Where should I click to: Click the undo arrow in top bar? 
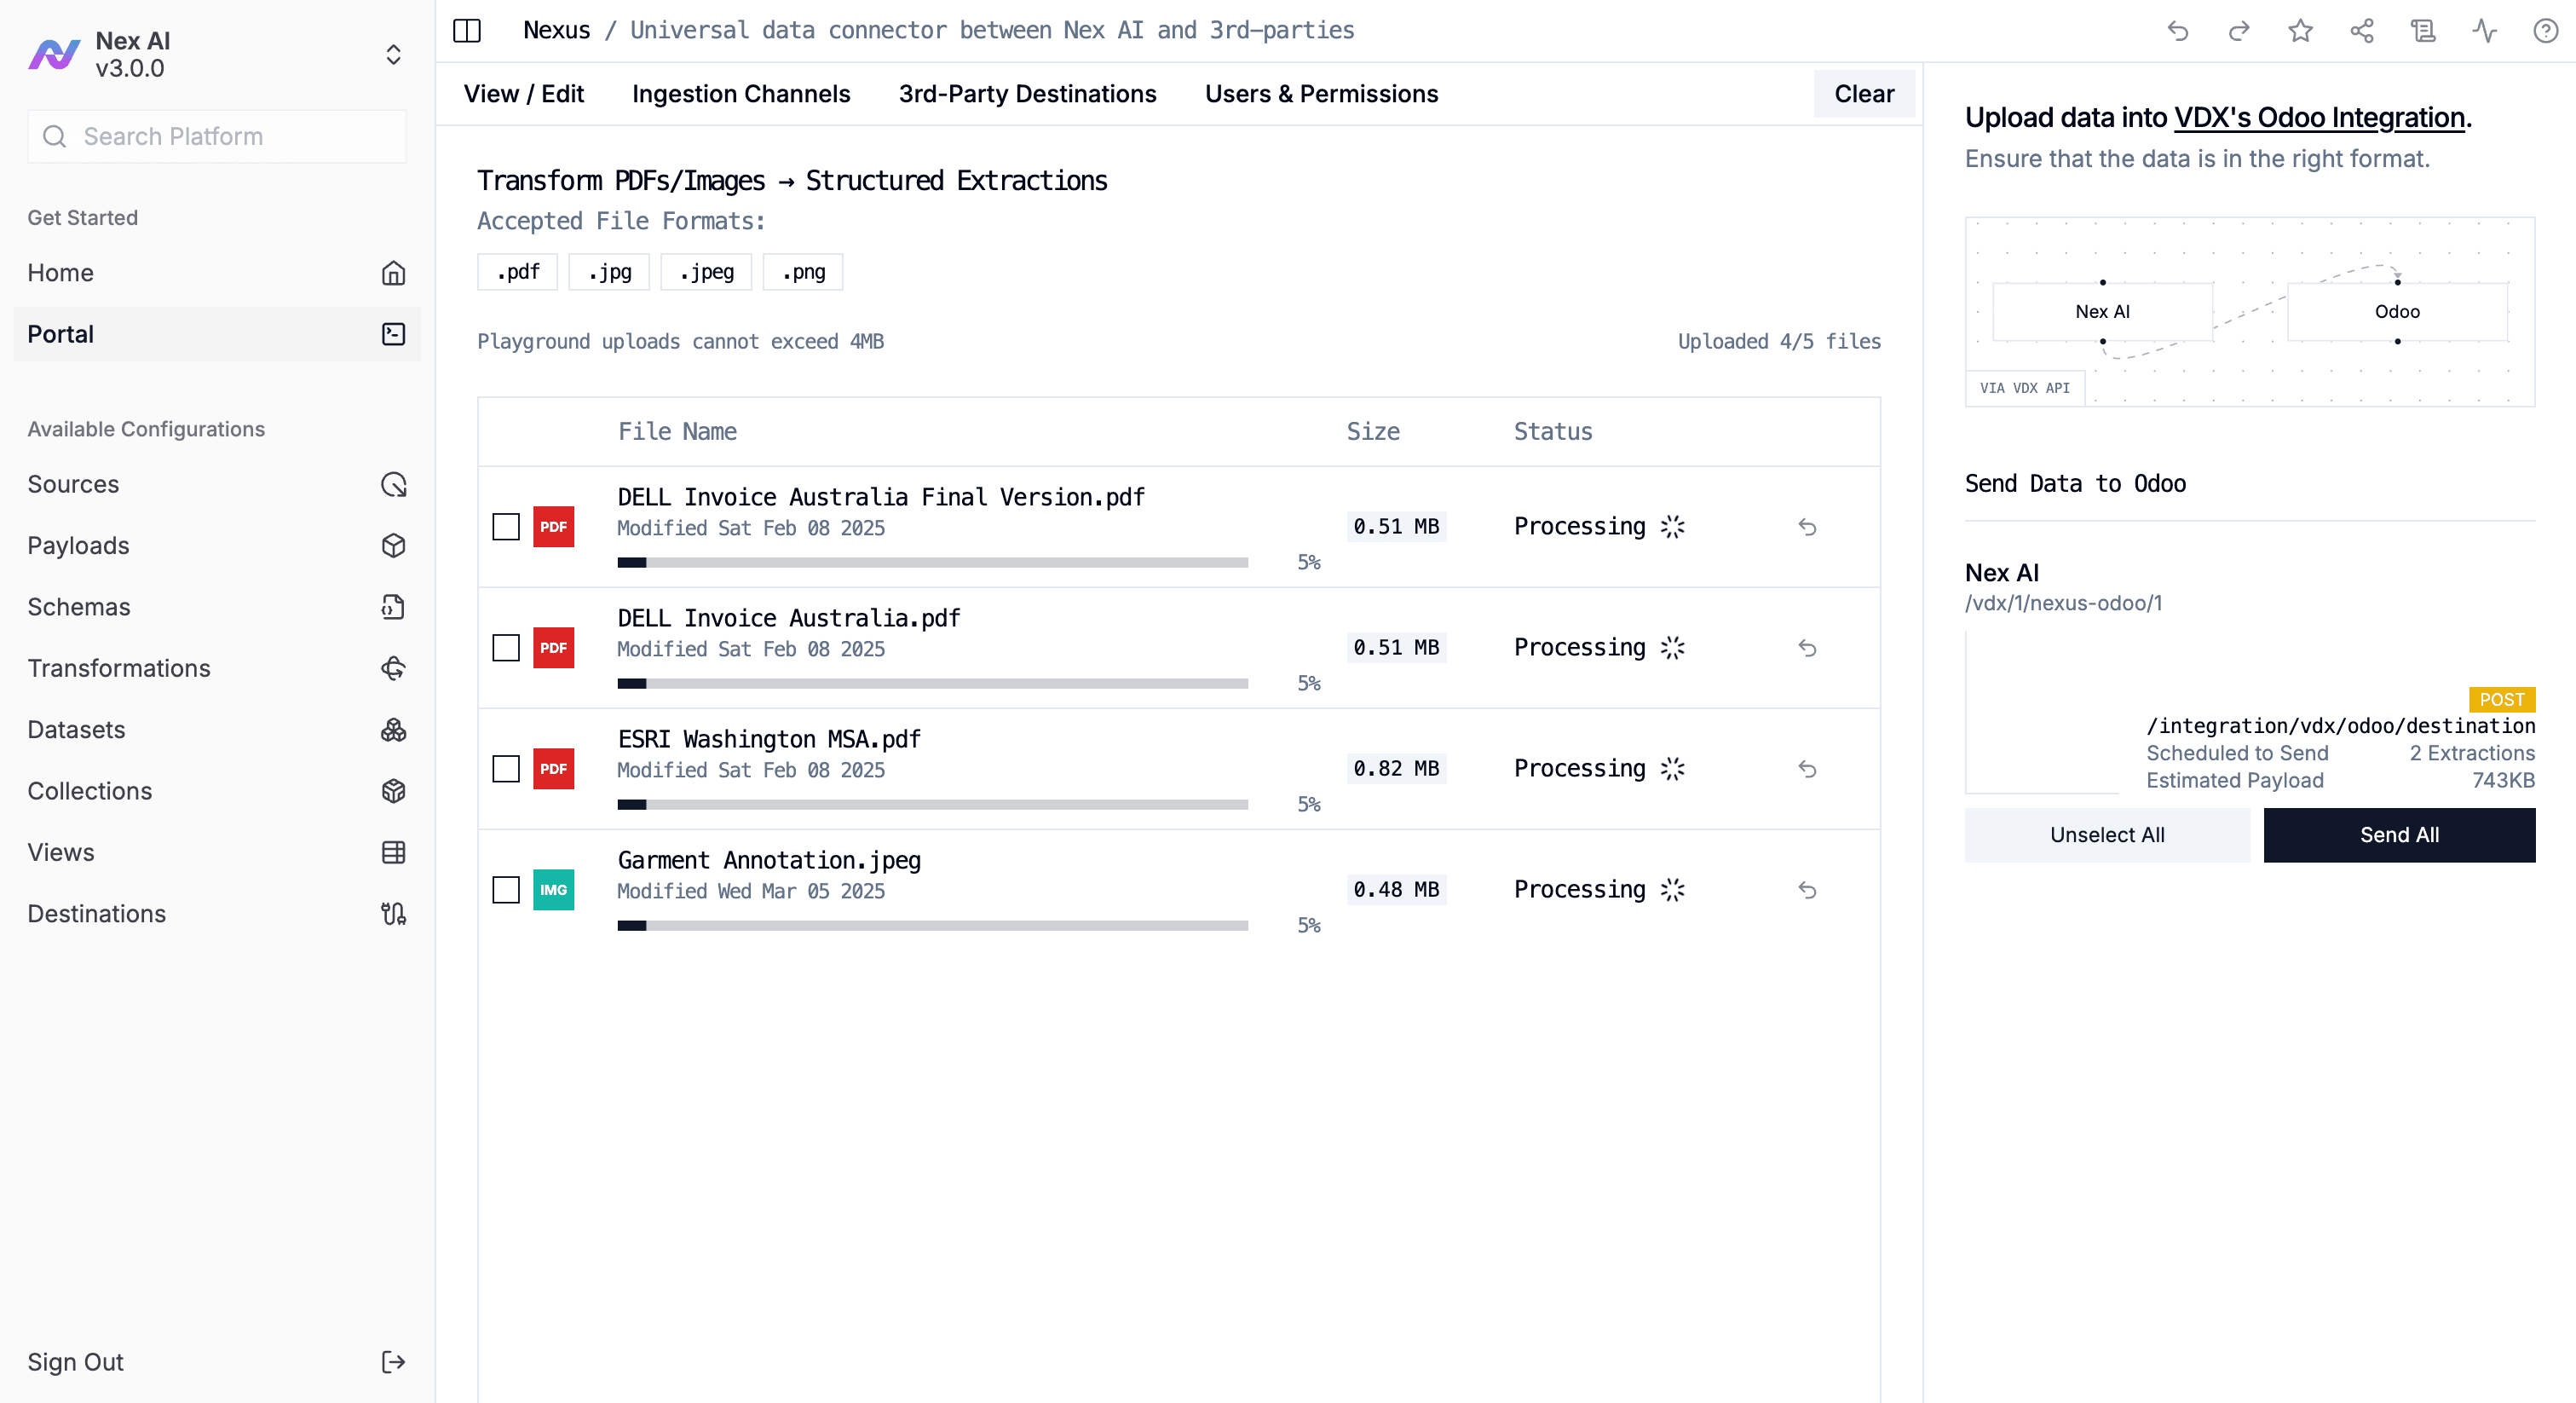pyautogui.click(x=2177, y=30)
